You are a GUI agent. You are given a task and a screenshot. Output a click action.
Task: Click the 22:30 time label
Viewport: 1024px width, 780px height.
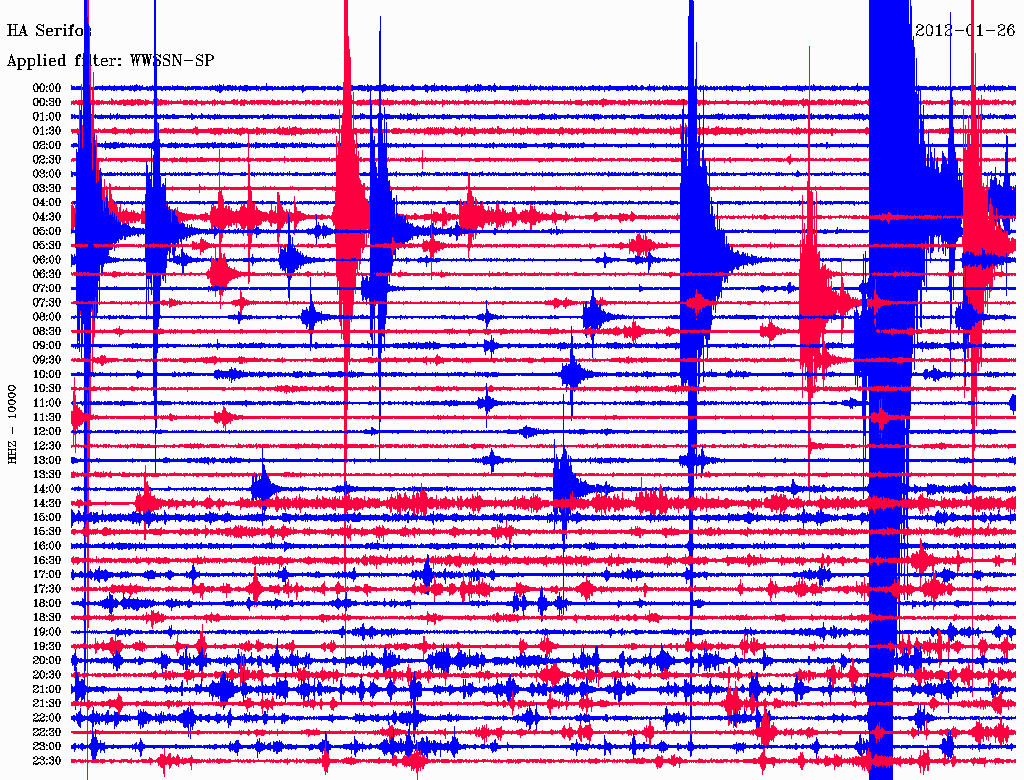47,732
